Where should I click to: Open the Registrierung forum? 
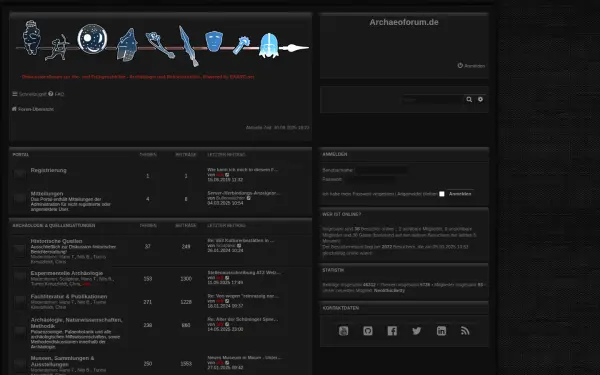point(49,170)
